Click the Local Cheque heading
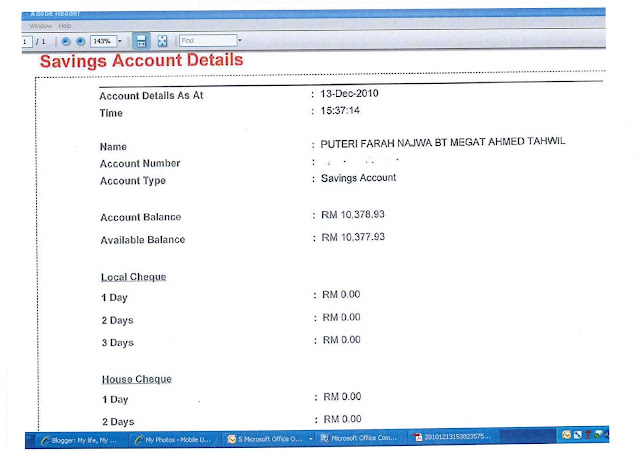Screen dimensions: 640x452 click(x=133, y=277)
